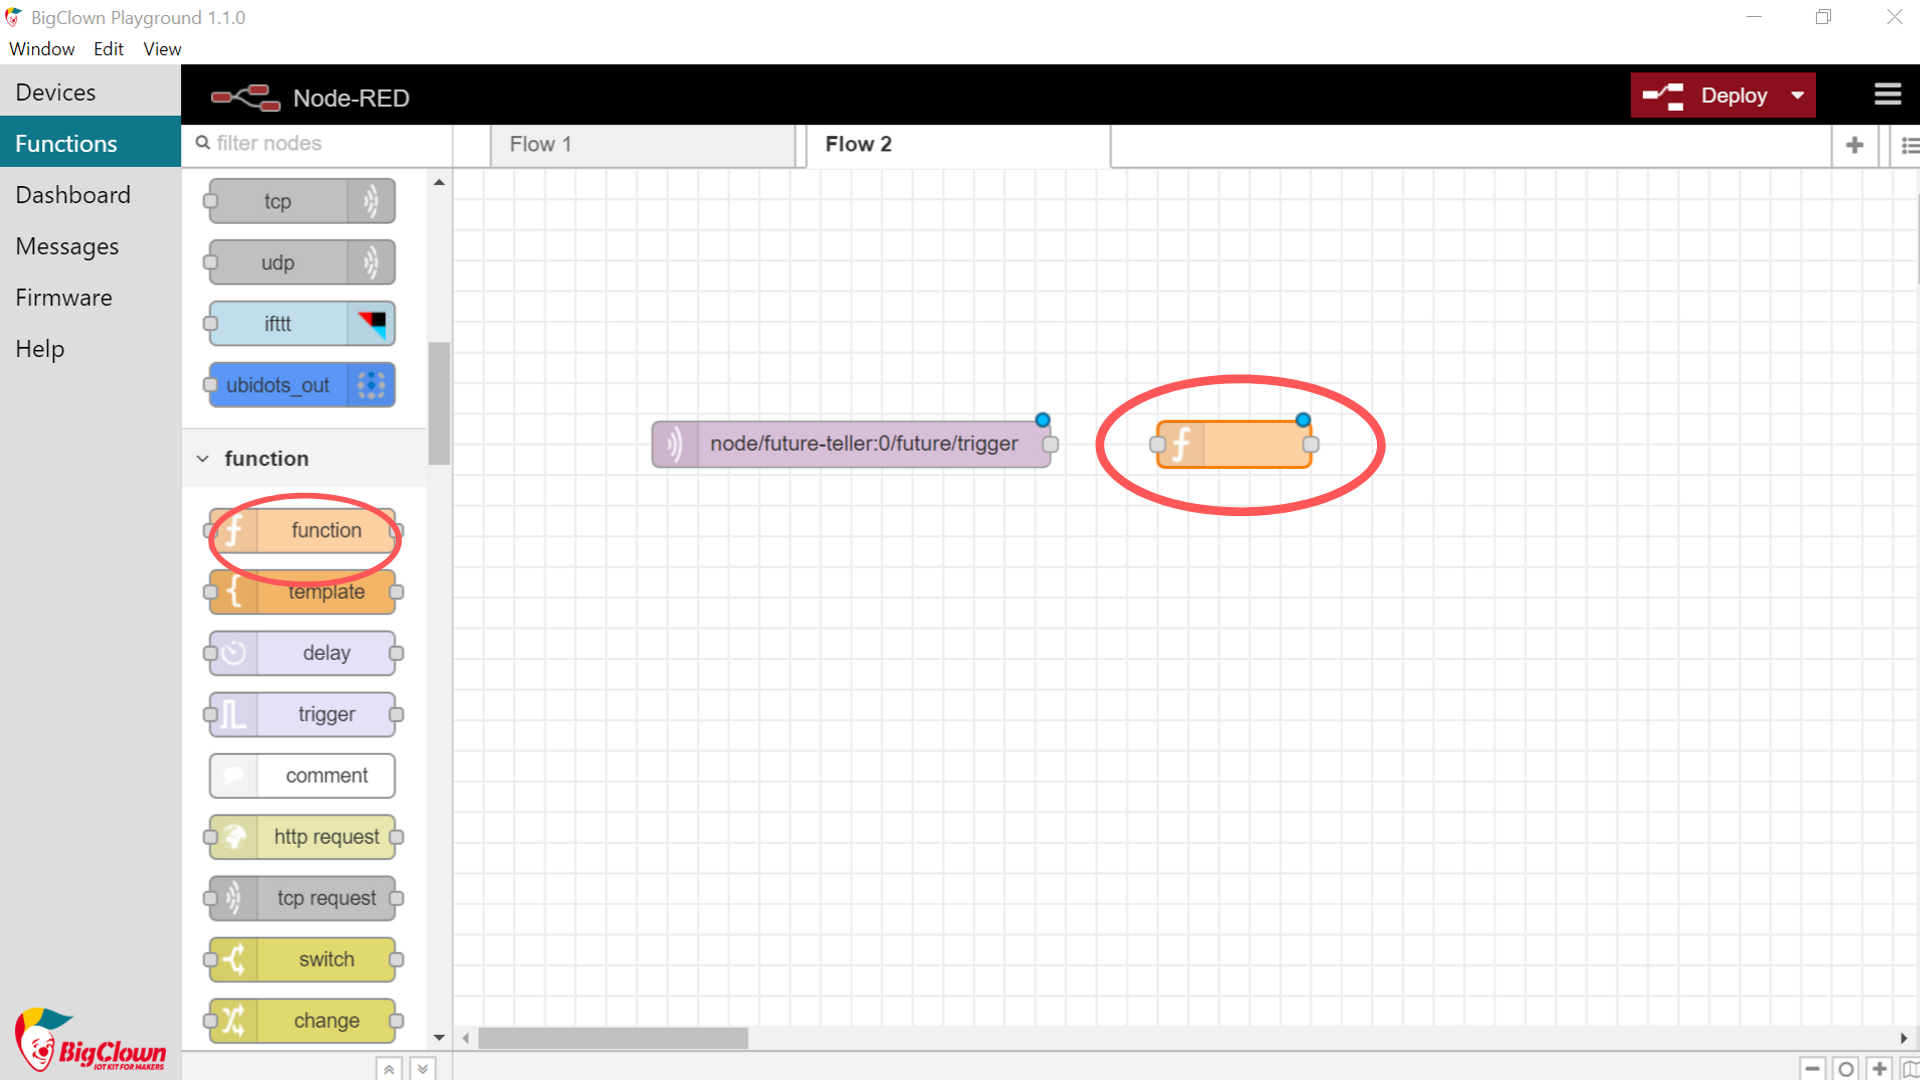The height and width of the screenshot is (1080, 1920).
Task: Select the template palette node
Action: 302,592
